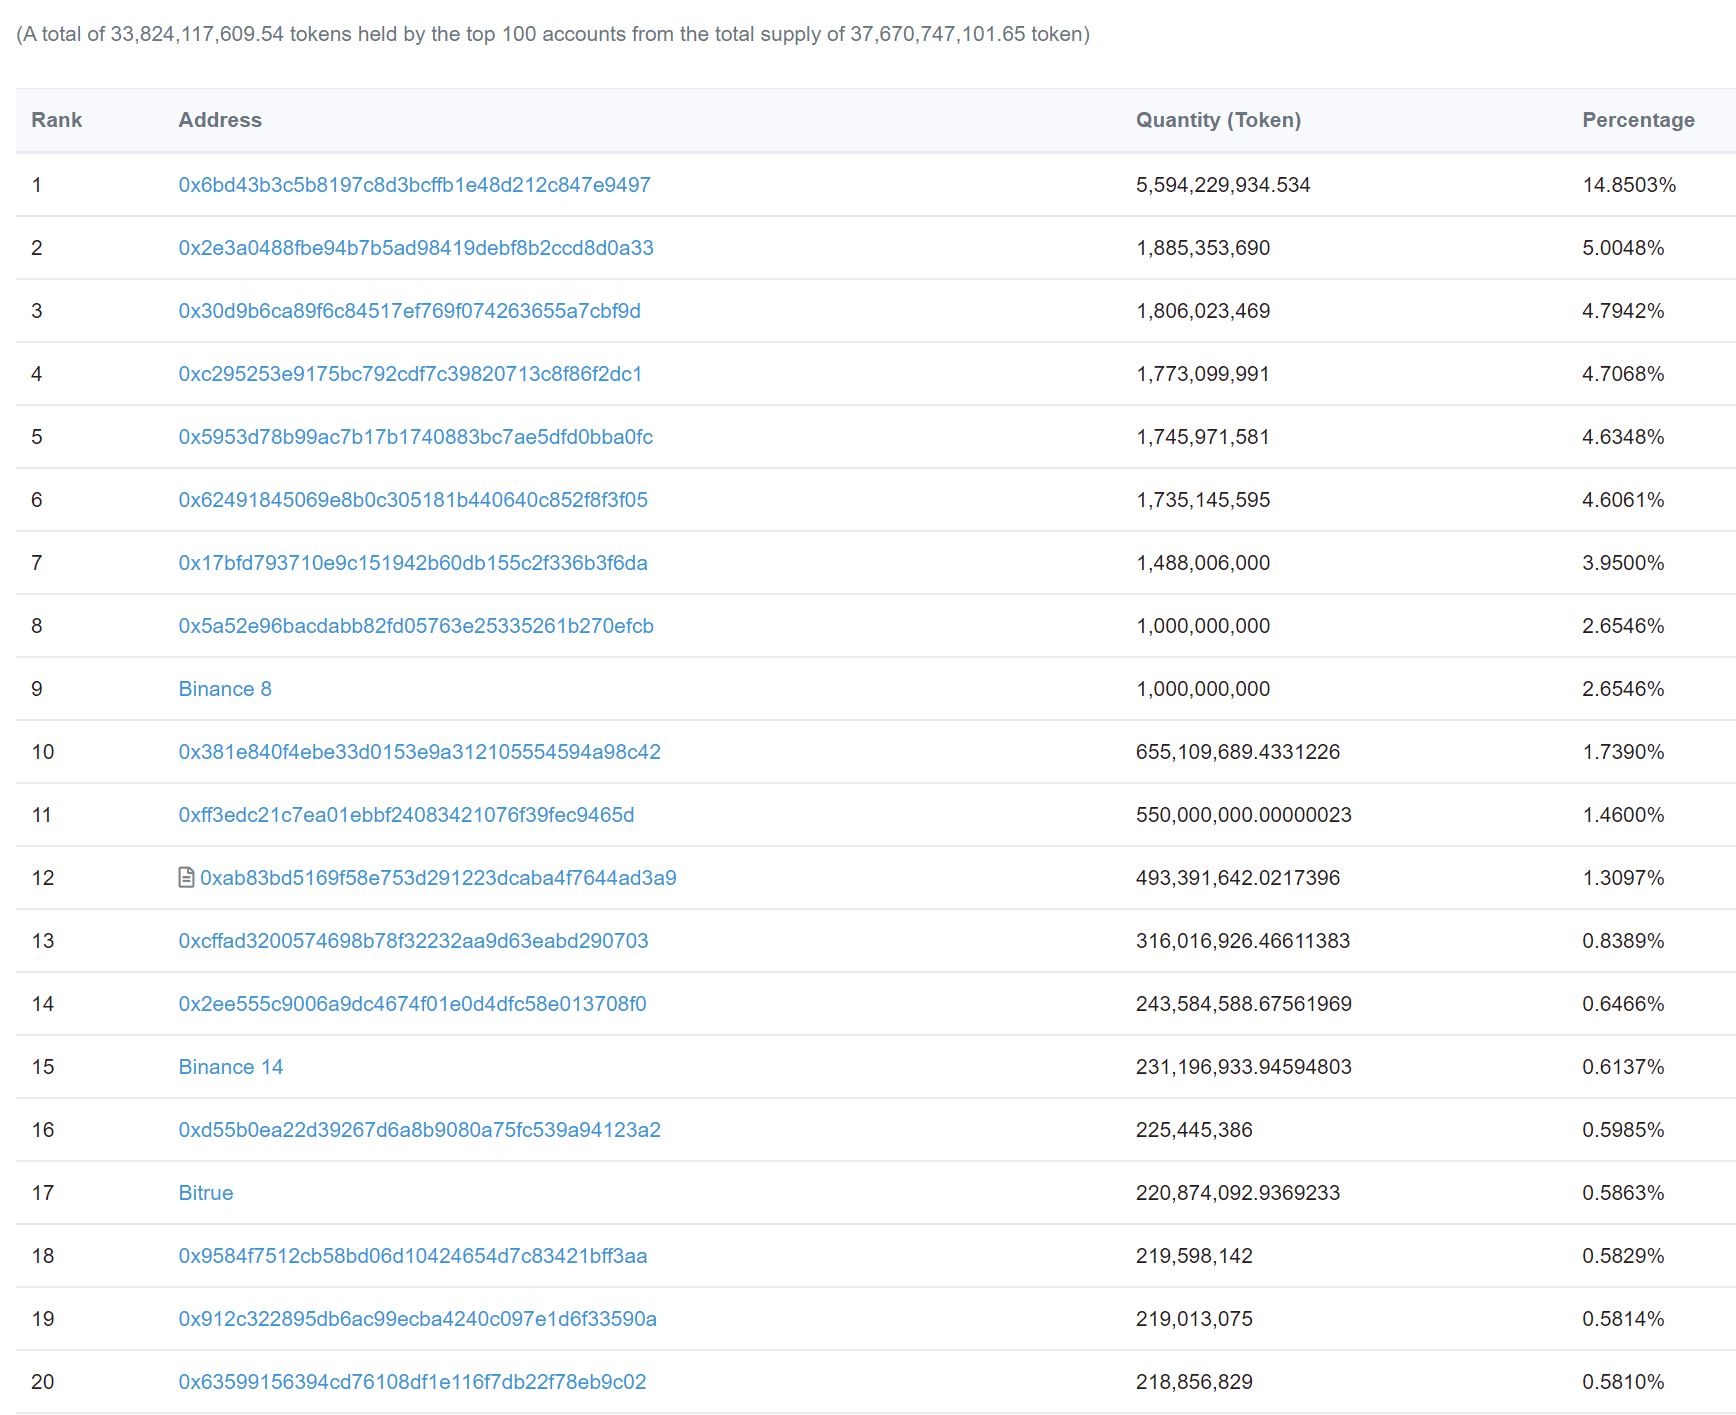Select percentage 0.8389%
Screen dimensions: 1736x1415
coord(1623,941)
